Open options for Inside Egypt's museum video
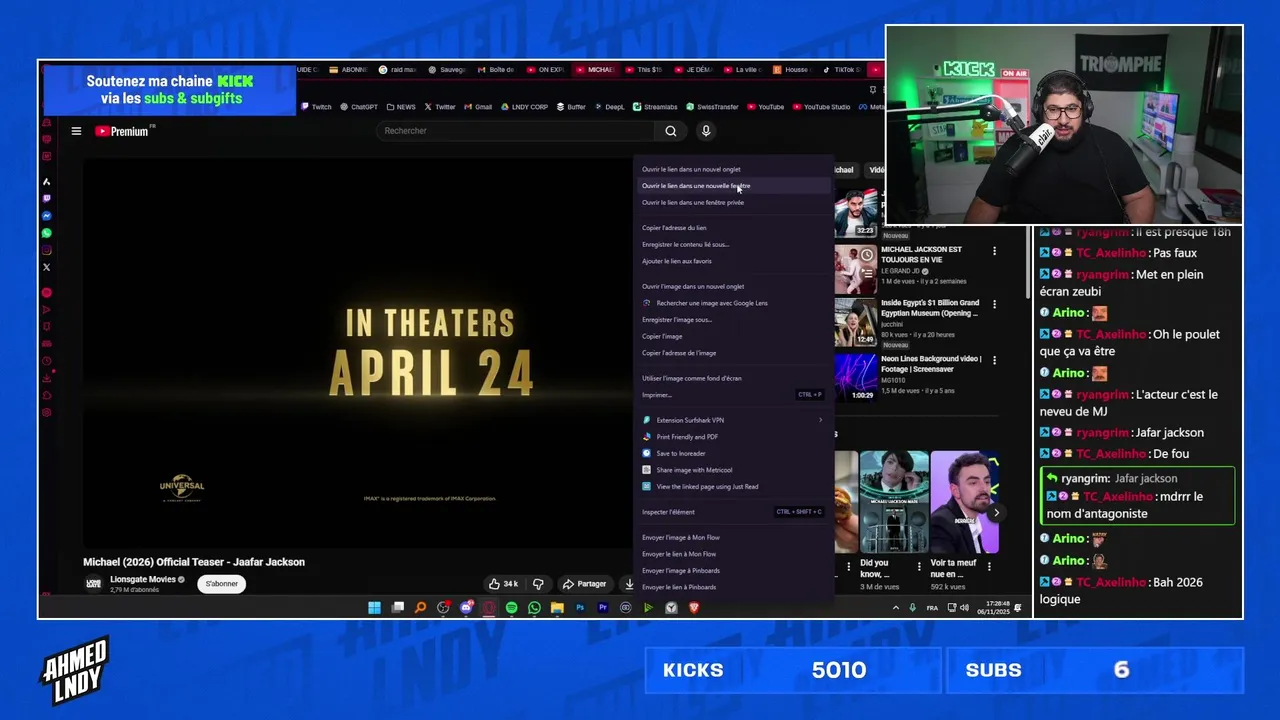 (994, 304)
